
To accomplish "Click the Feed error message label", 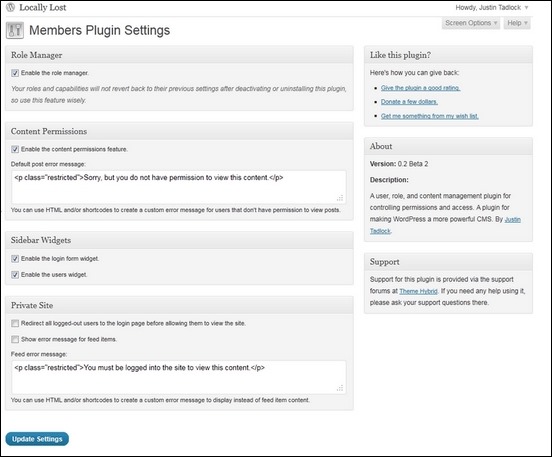I will (x=39, y=354).
